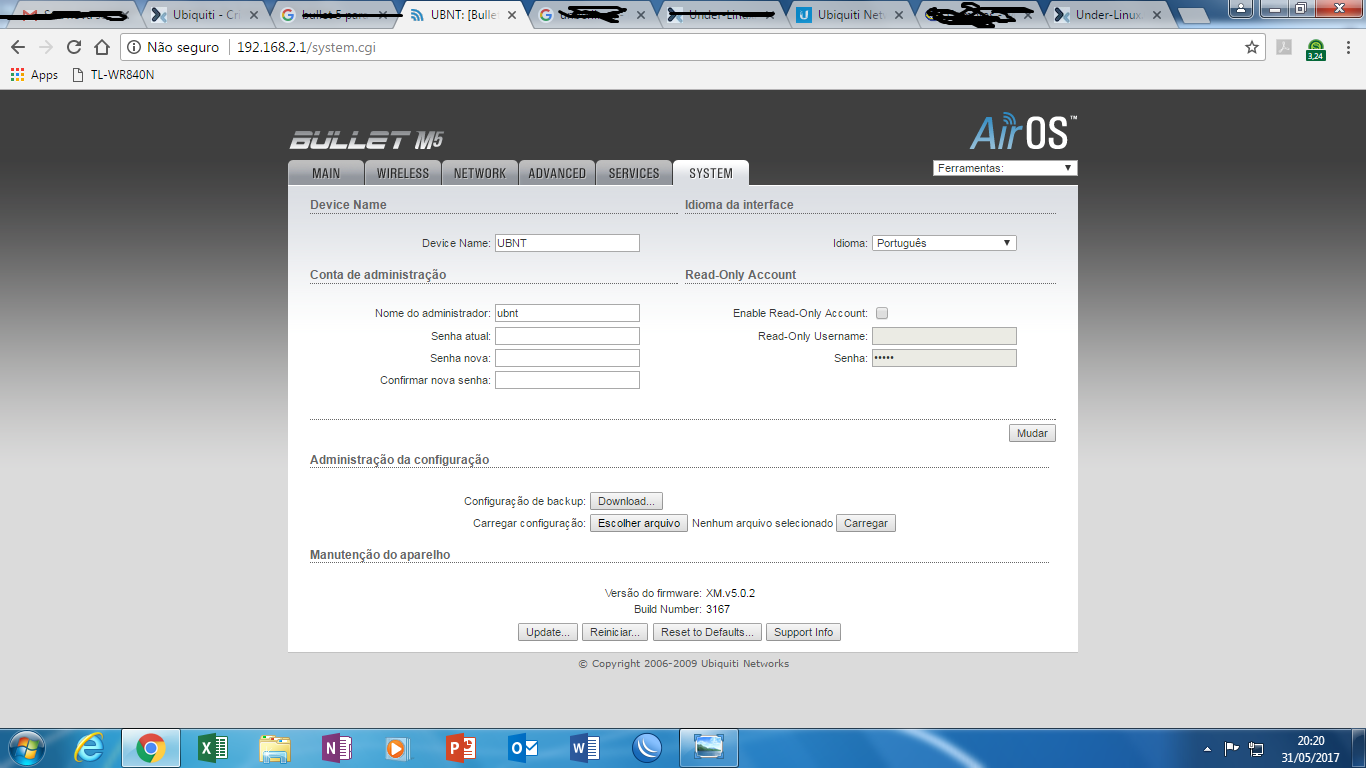Focus the Device Name field
Image resolution: width=1366 pixels, height=768 pixels.
pos(567,243)
